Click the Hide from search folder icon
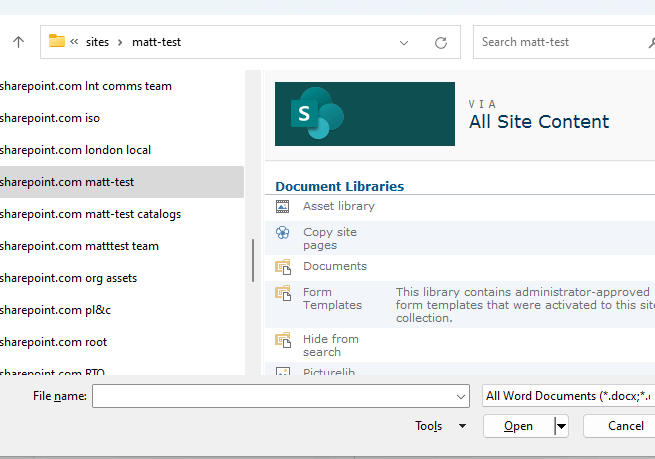Viewport: 655px width, 459px height. (x=283, y=340)
